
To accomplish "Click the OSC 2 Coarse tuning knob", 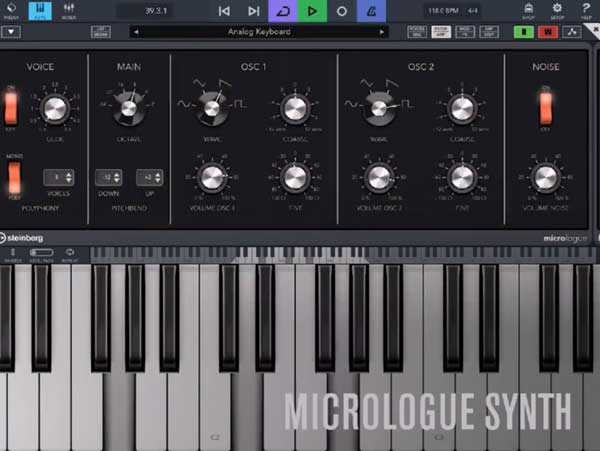I will click(462, 108).
